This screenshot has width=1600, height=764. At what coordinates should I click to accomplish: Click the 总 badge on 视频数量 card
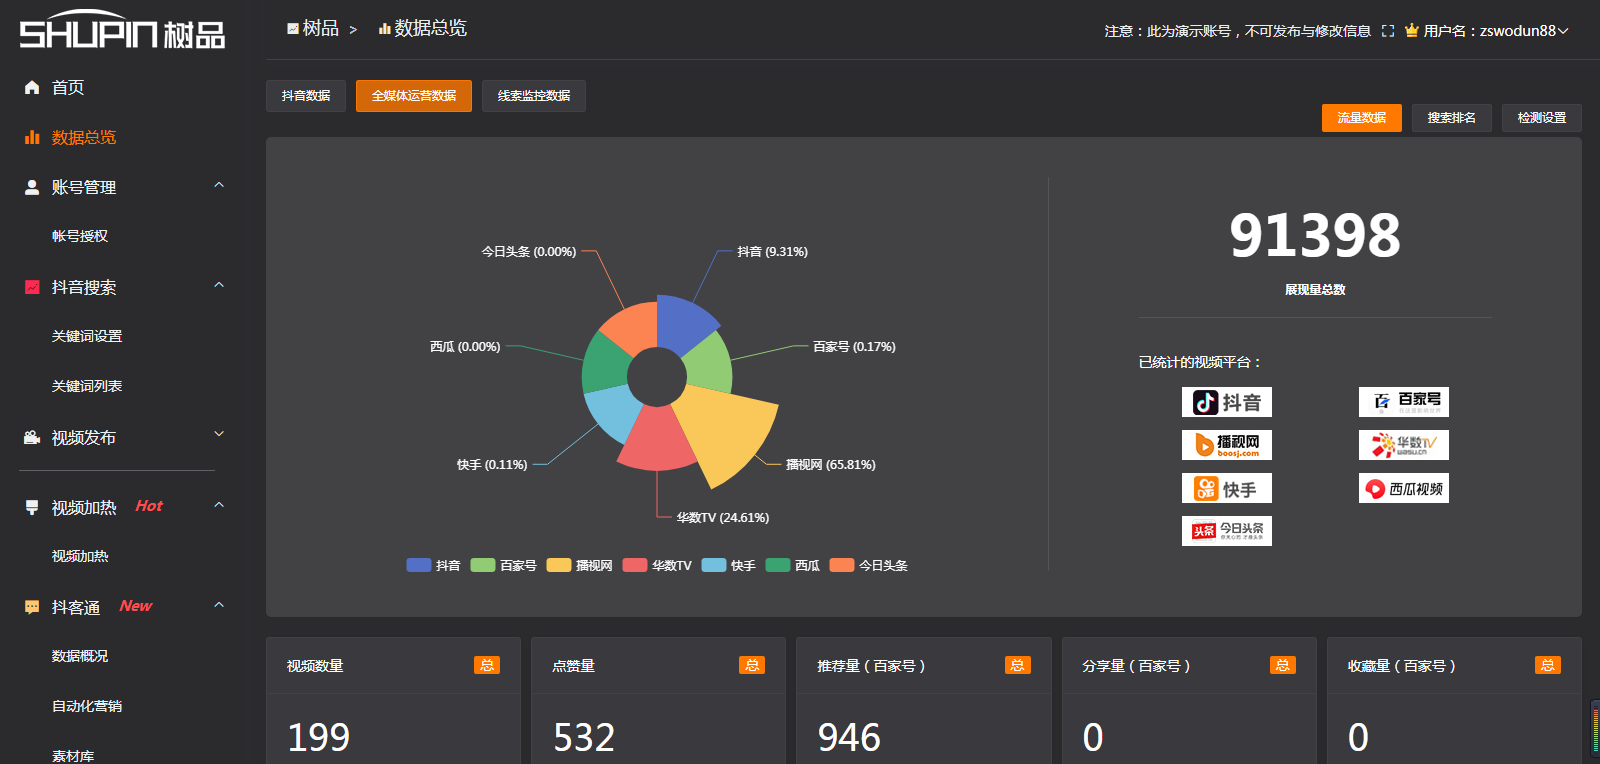487,665
